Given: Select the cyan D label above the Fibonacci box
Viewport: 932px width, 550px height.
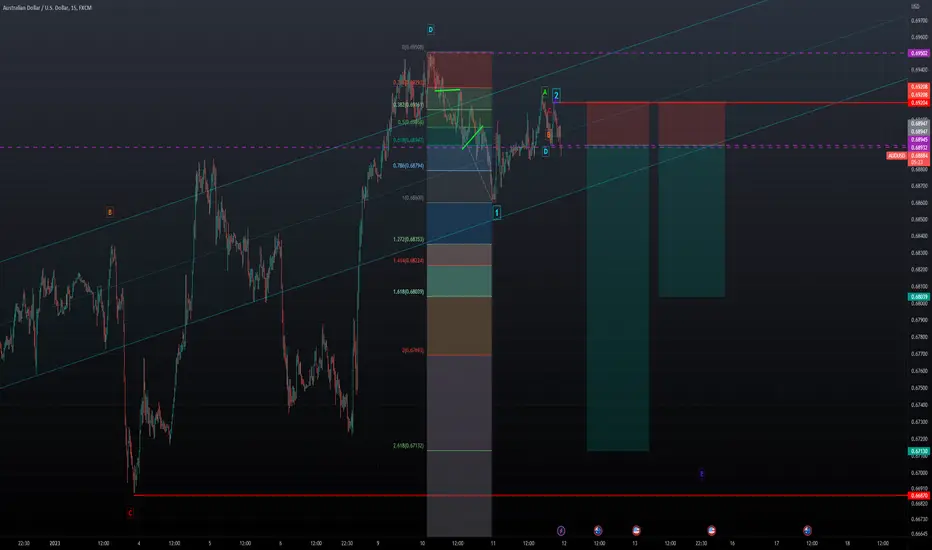Looking at the screenshot, I should (430, 29).
